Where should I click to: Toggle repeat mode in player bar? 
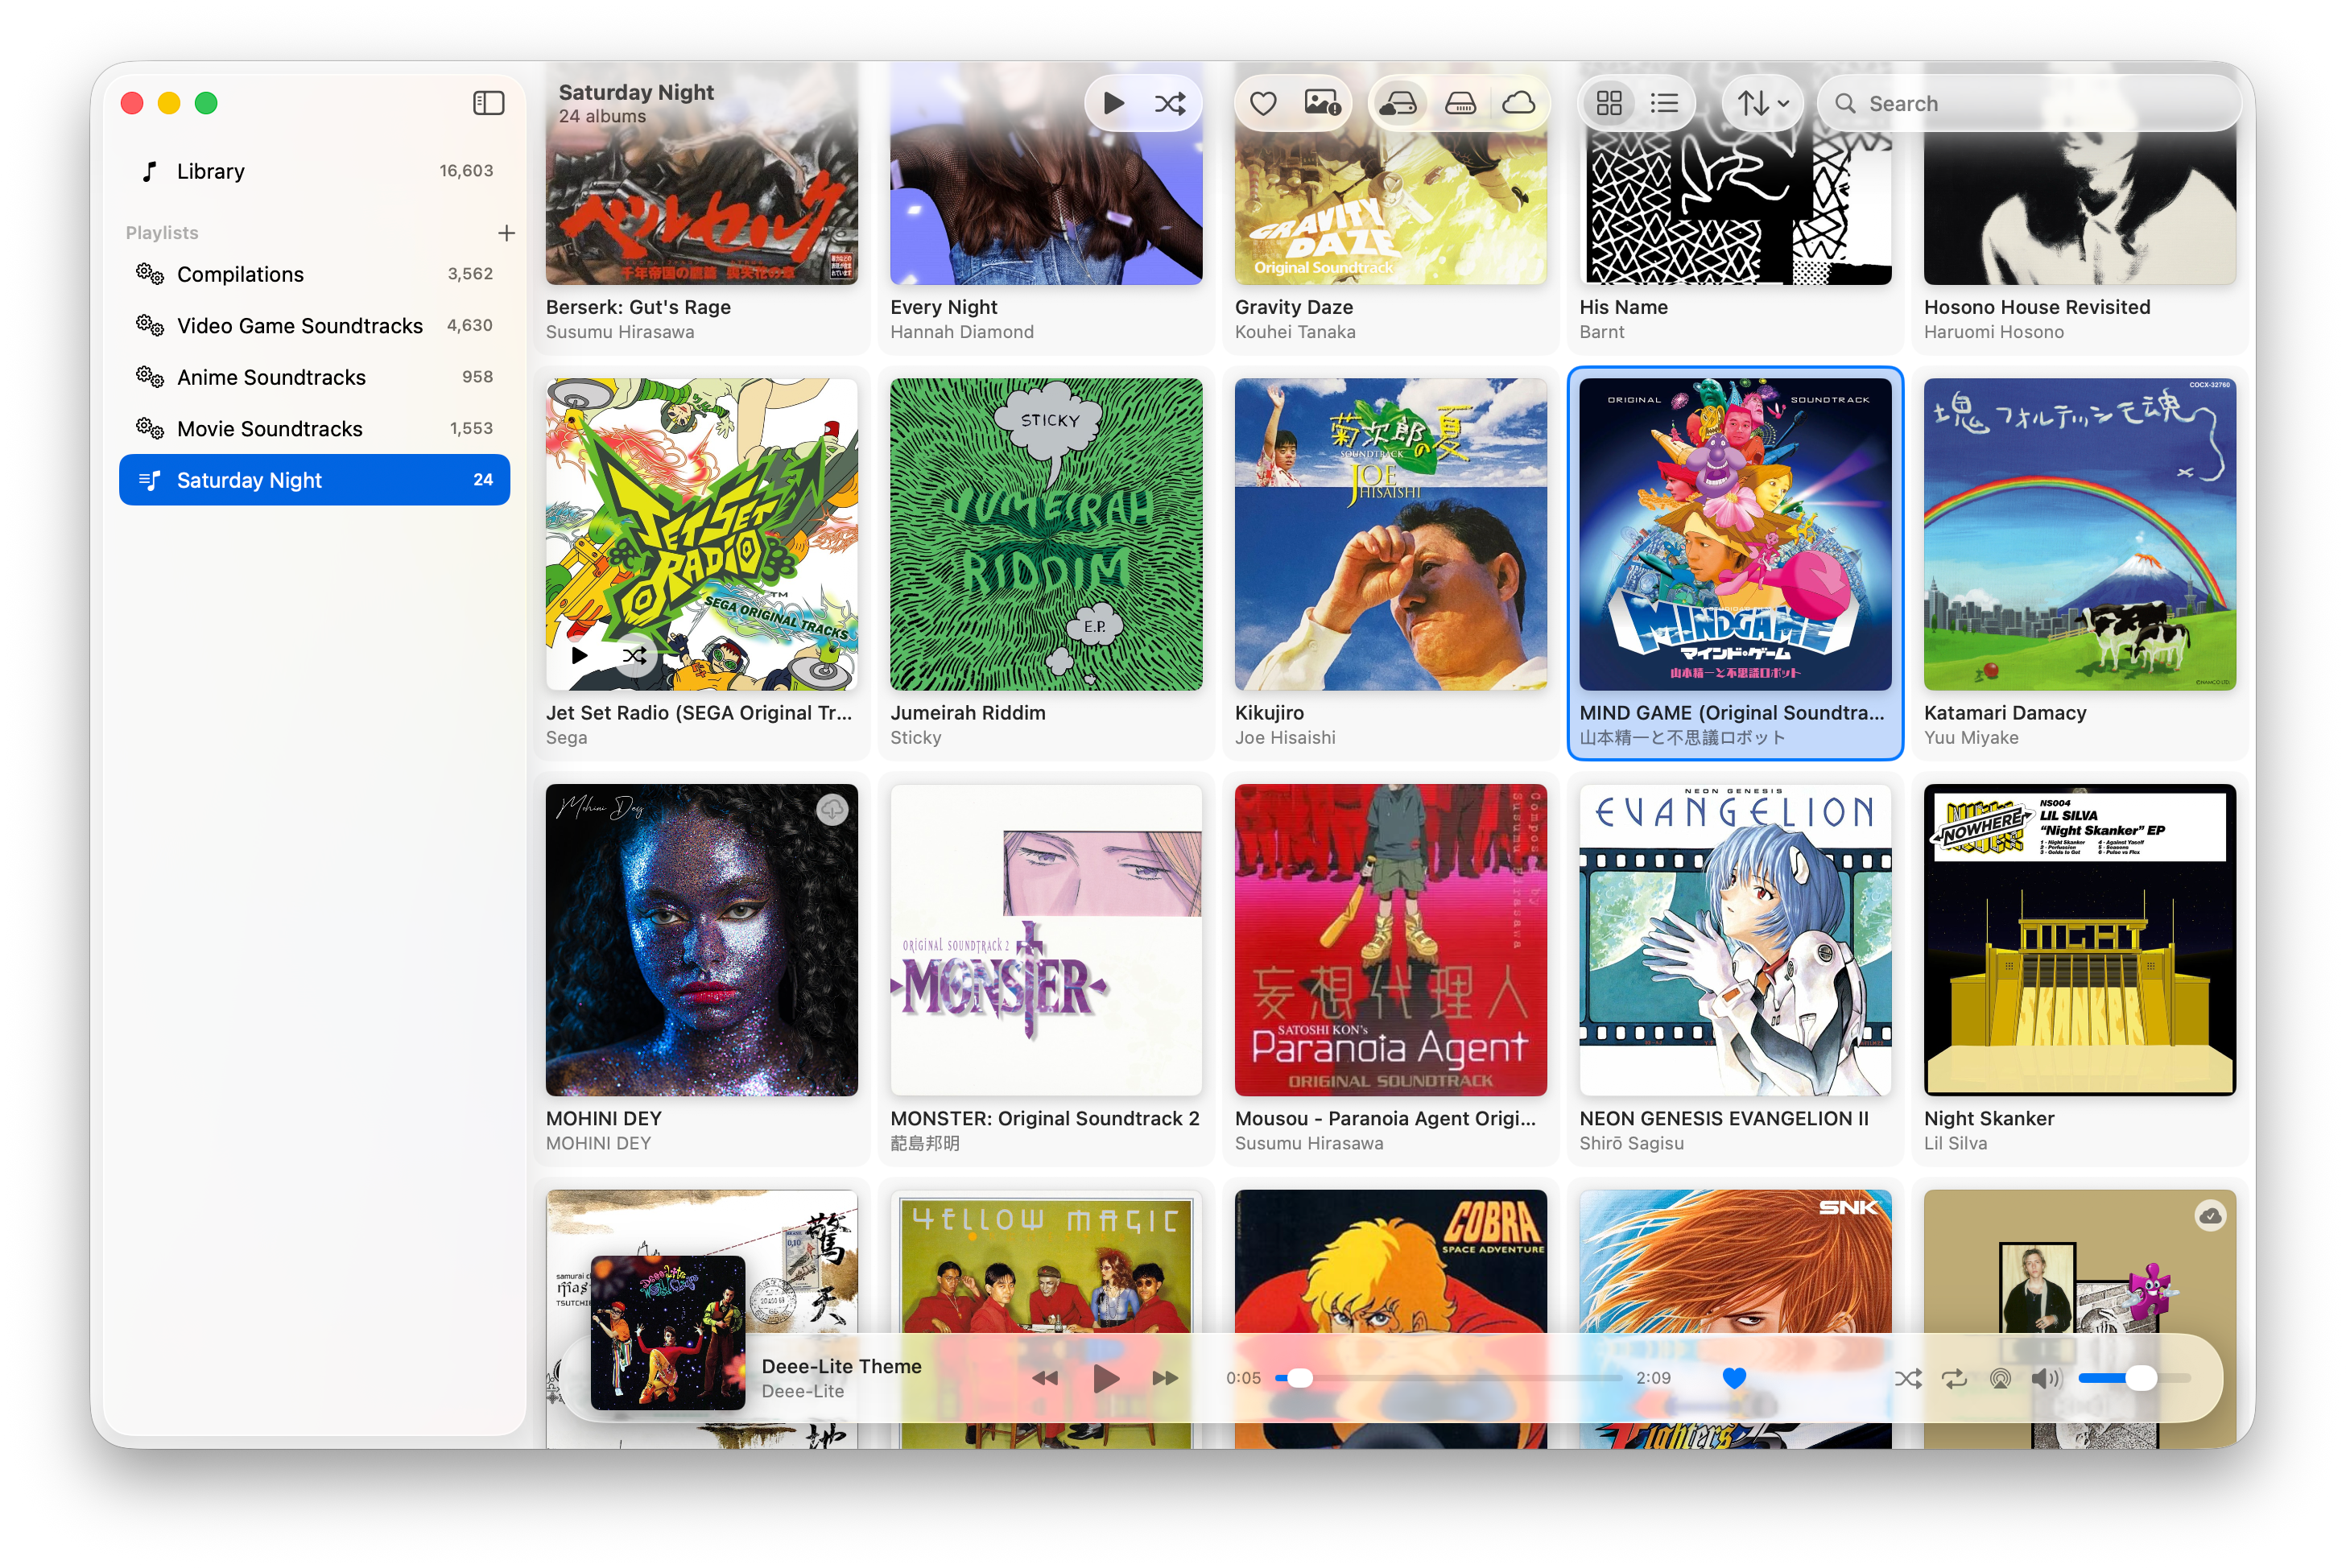1954,1378
